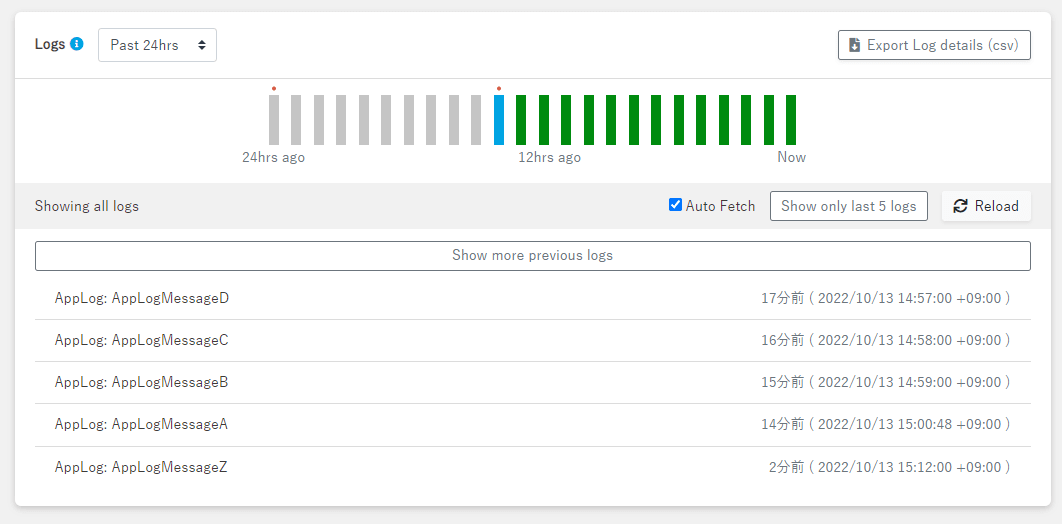Click the circular arrows Reload icon

960,206
